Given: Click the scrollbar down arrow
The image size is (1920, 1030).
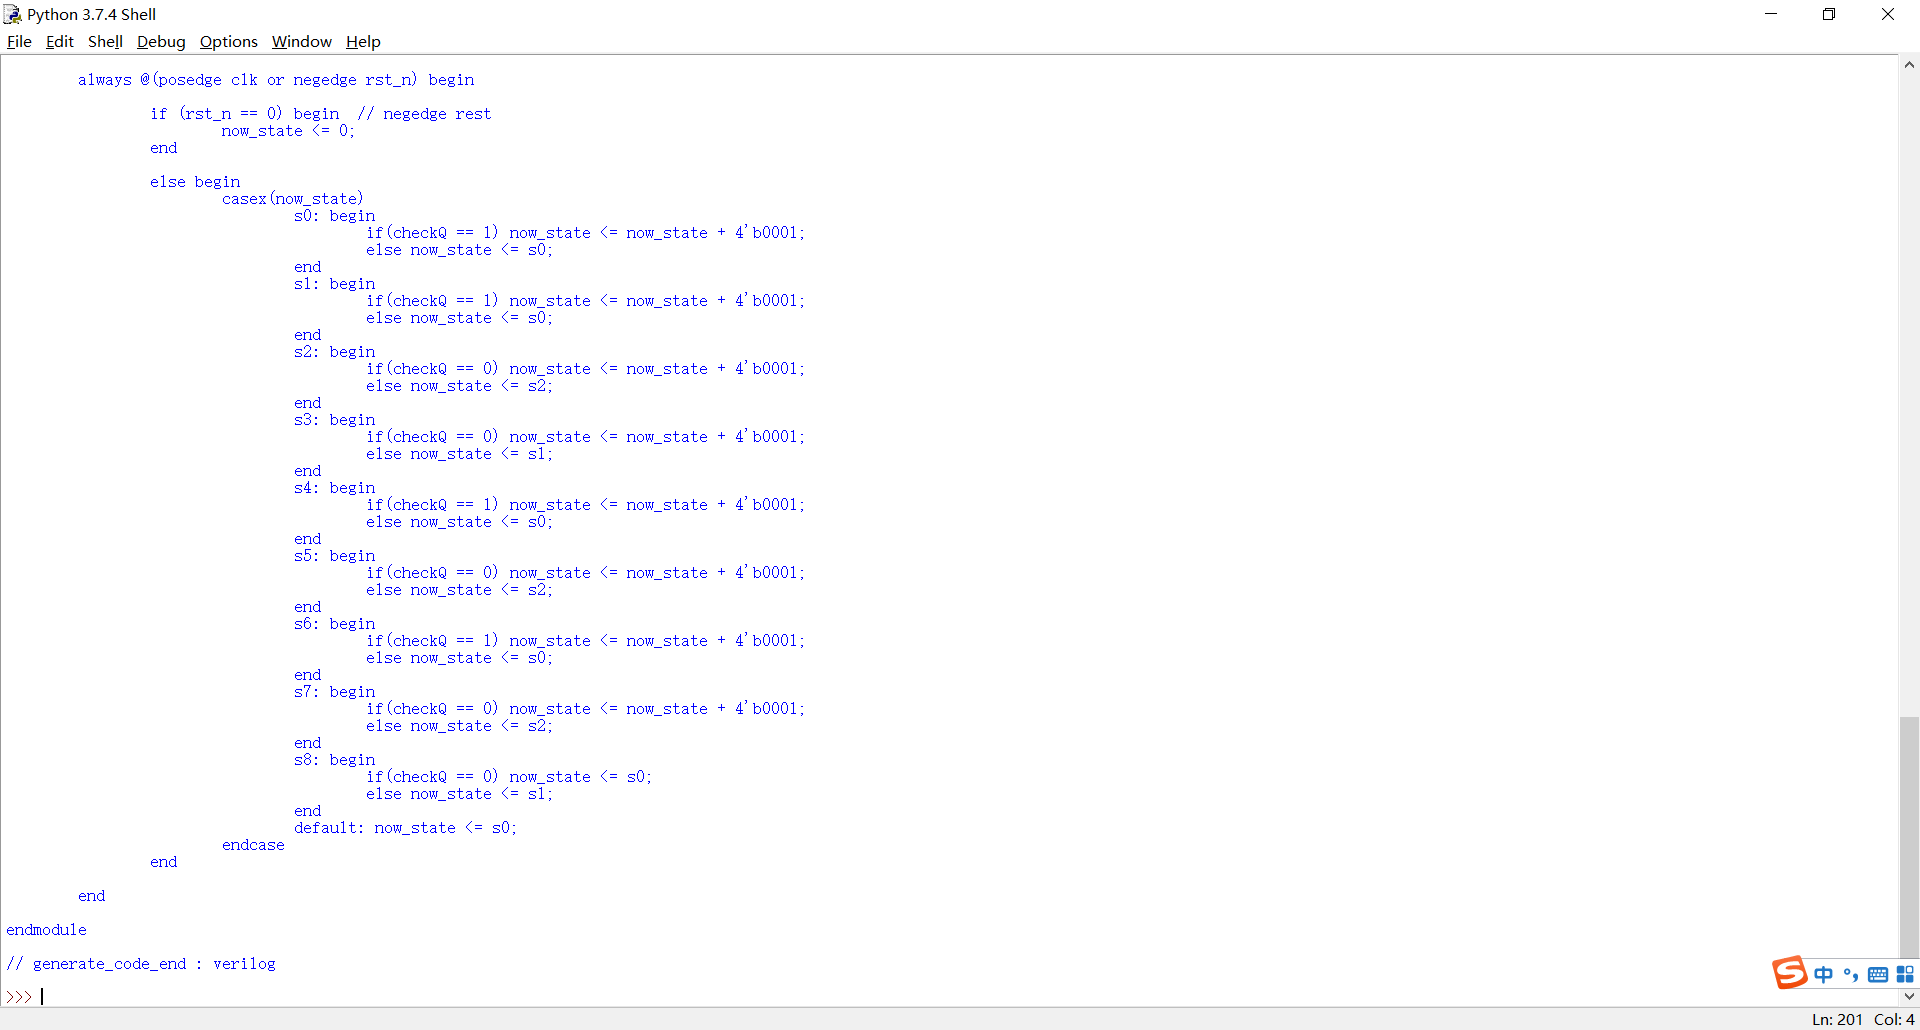Looking at the screenshot, I should coord(1909,996).
